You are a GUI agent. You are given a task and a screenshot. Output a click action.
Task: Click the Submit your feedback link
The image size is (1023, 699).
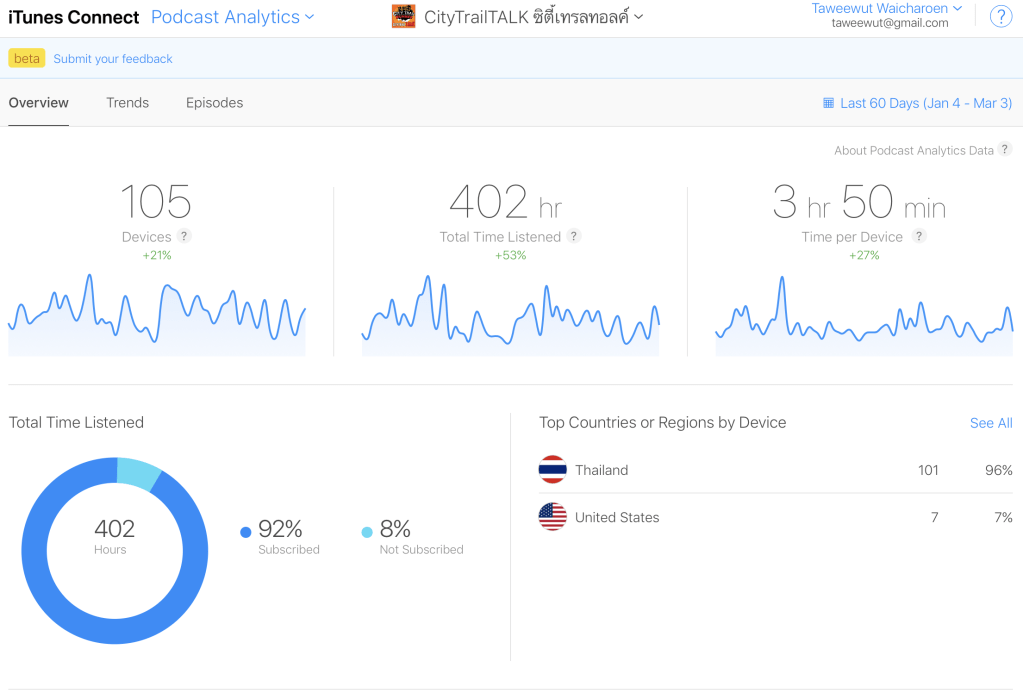pyautogui.click(x=113, y=59)
